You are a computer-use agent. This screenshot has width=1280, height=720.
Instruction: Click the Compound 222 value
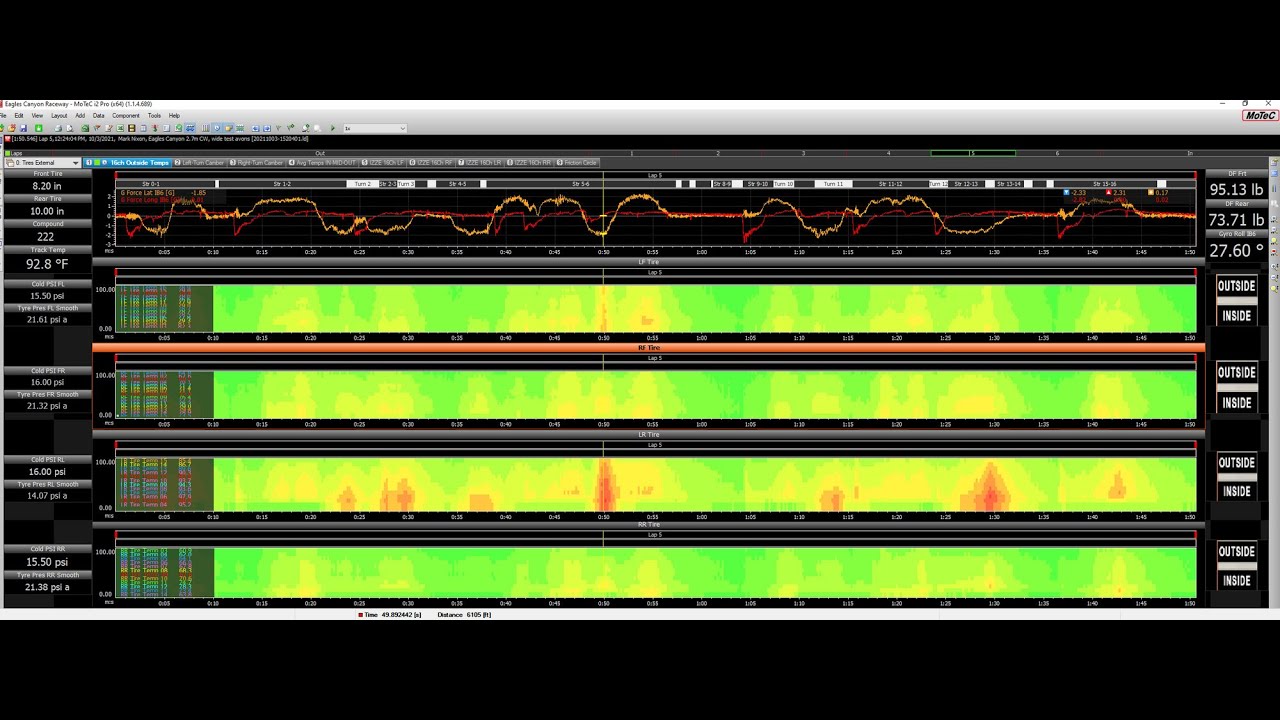(47, 237)
